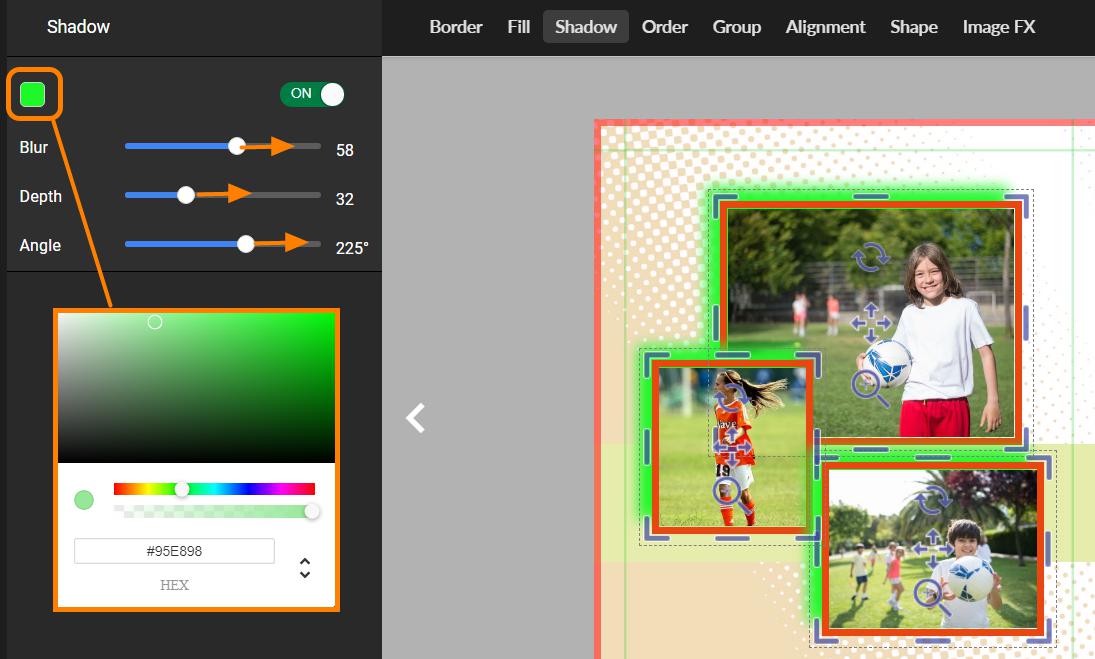Viewport: 1095px width, 659px height.
Task: Click the move icon on the girl-with-ball photo
Action: [x=871, y=323]
